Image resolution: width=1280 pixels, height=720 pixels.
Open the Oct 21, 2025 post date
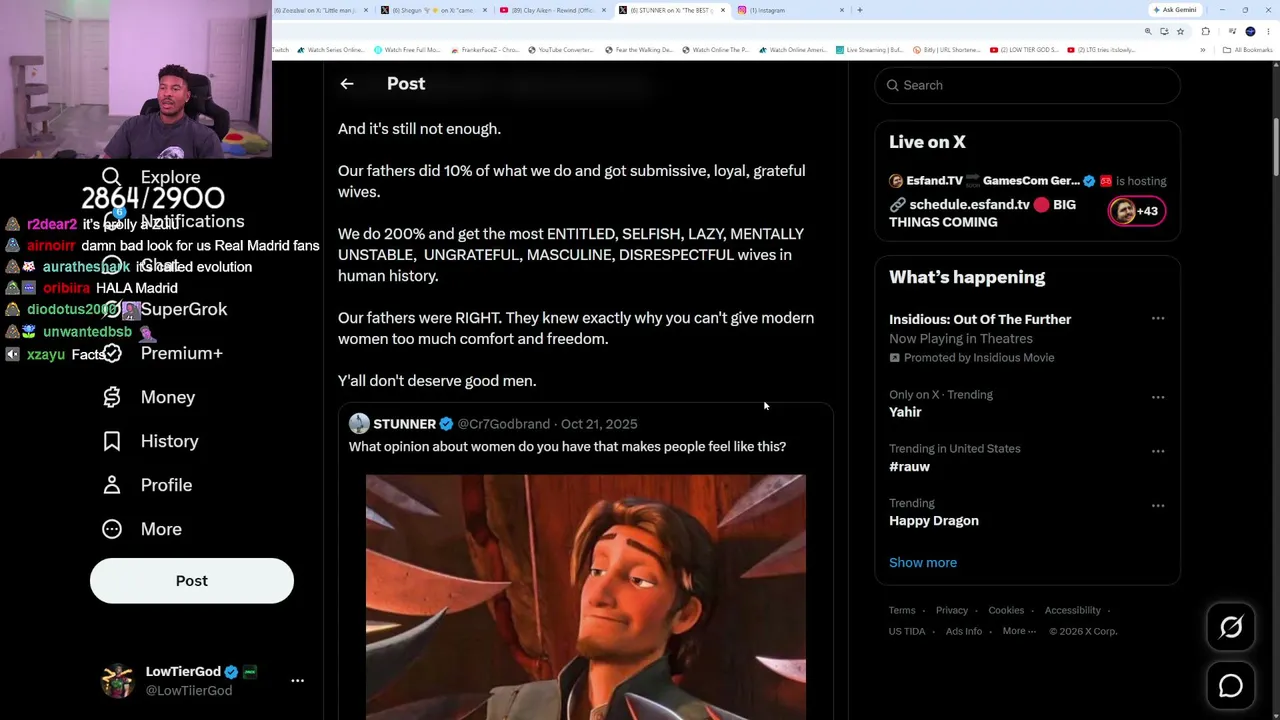click(599, 424)
